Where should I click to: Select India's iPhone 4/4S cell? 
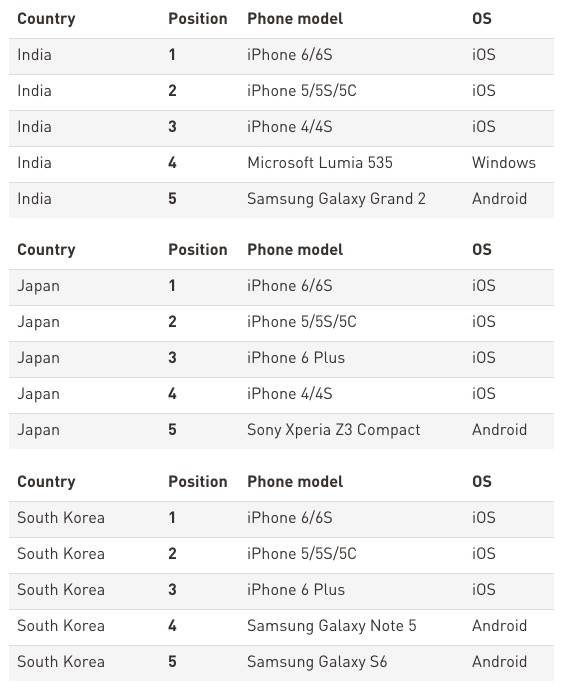coord(290,127)
